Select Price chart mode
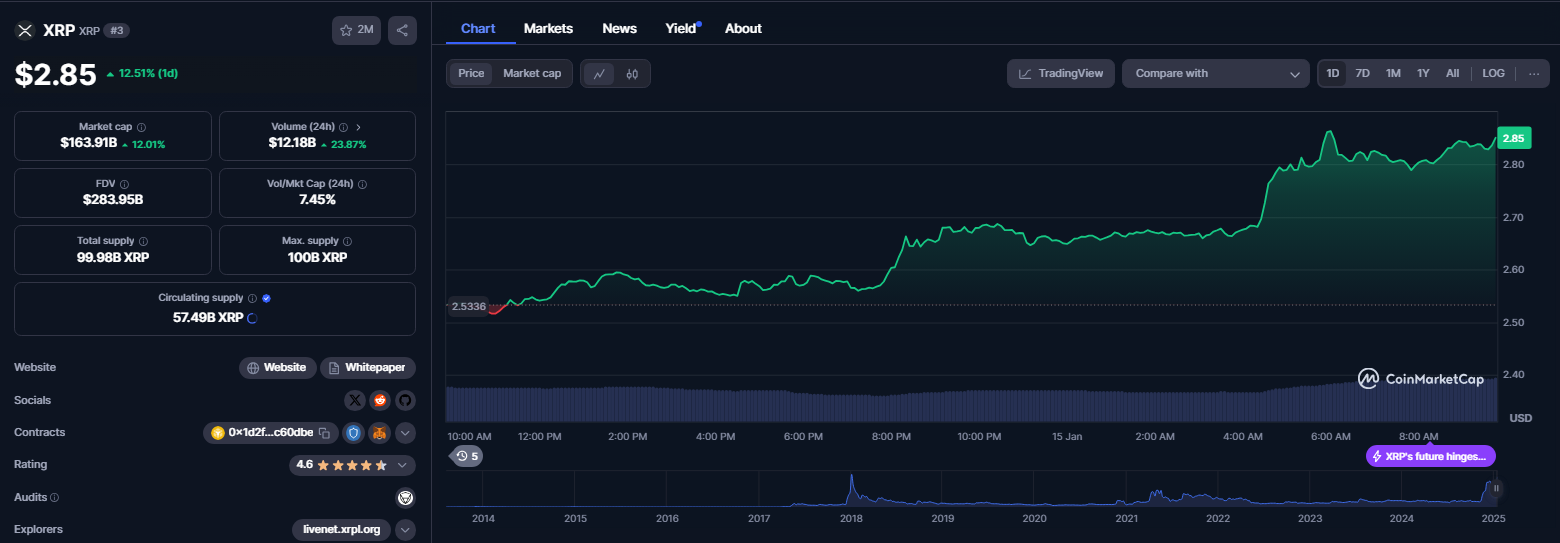The height and width of the screenshot is (543, 1560). (471, 73)
